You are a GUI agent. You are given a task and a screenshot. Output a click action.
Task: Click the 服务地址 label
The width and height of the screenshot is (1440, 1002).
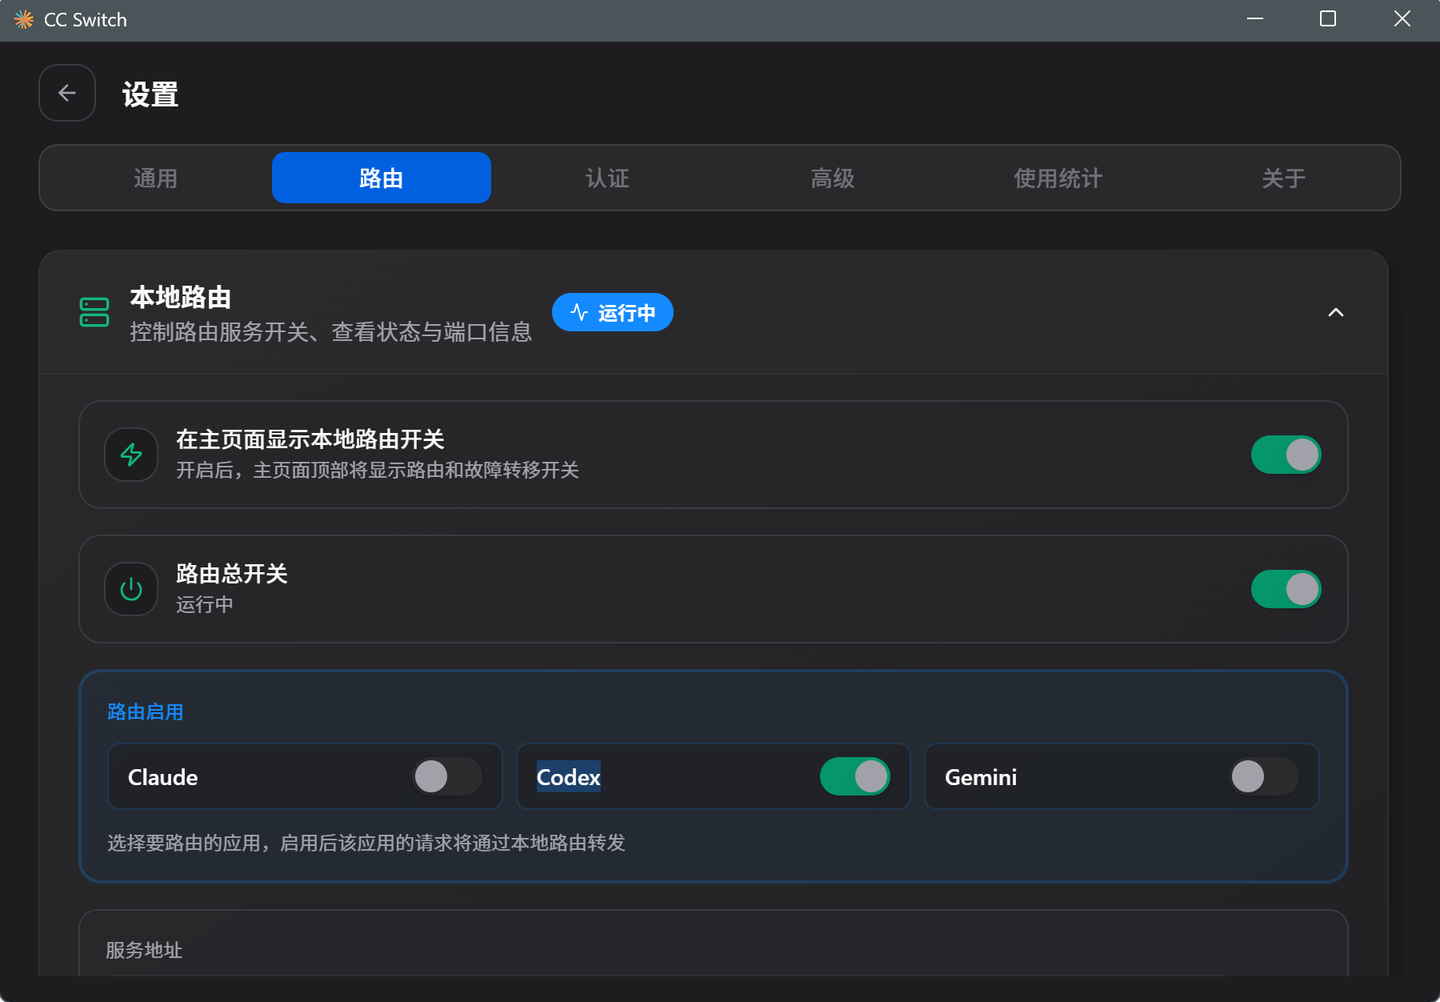pos(144,950)
